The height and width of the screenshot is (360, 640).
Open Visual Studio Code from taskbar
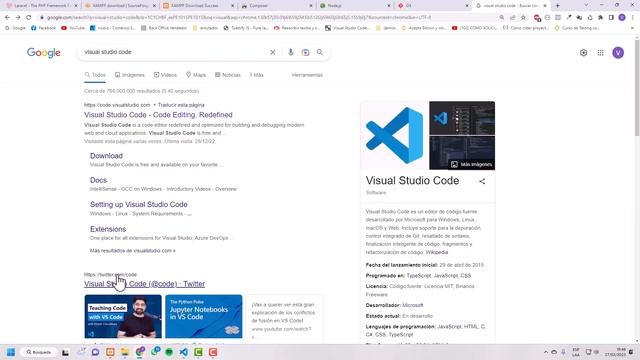tap(184, 352)
